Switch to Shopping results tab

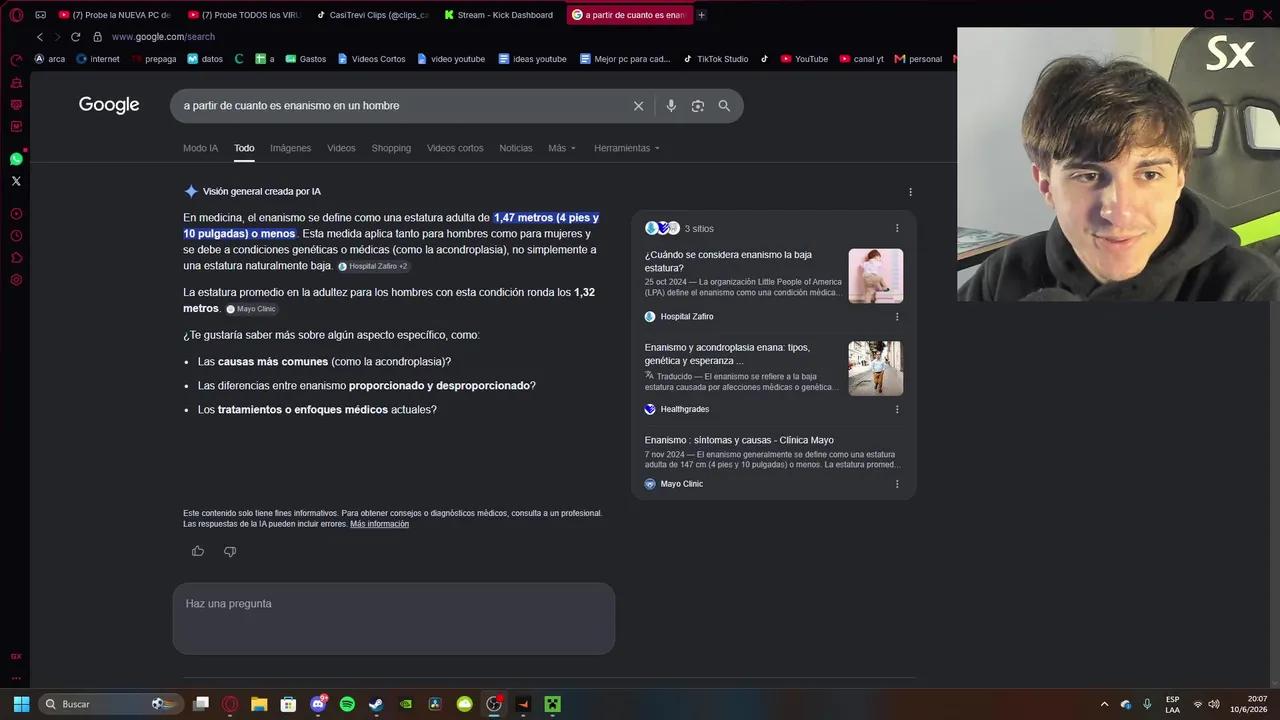click(x=391, y=148)
